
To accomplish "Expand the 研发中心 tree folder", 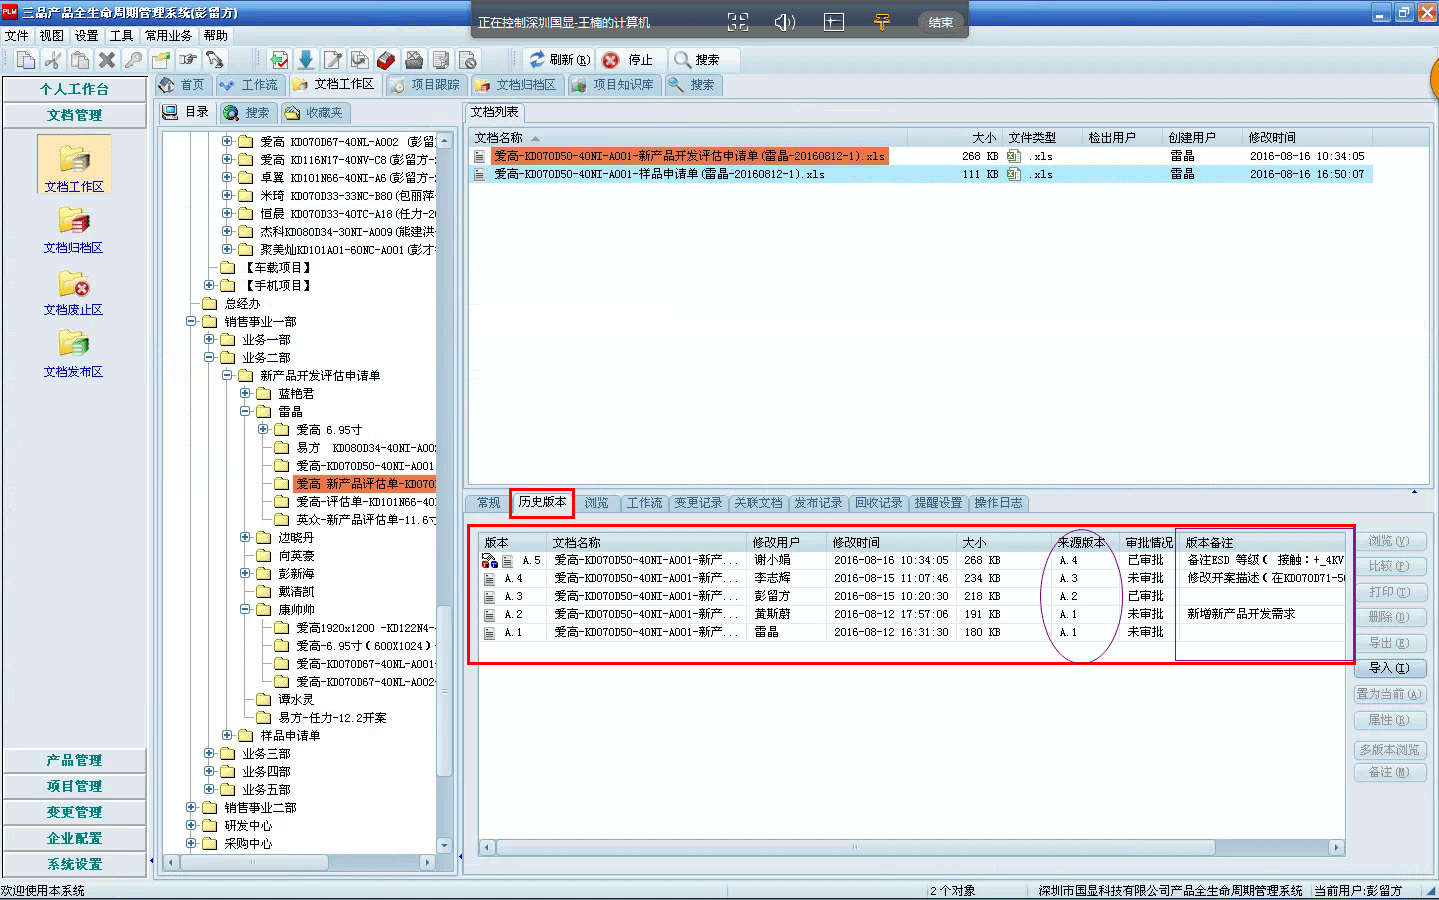I will 191,826.
